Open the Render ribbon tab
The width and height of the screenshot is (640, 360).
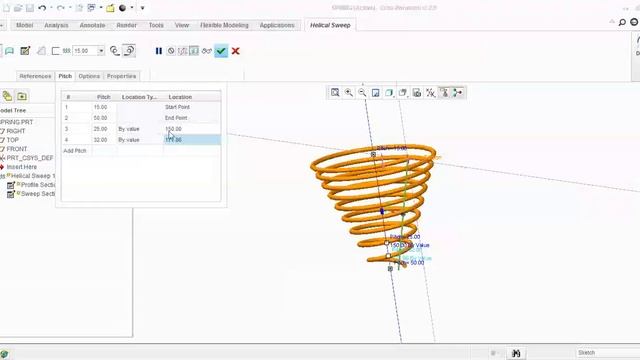pos(127,25)
